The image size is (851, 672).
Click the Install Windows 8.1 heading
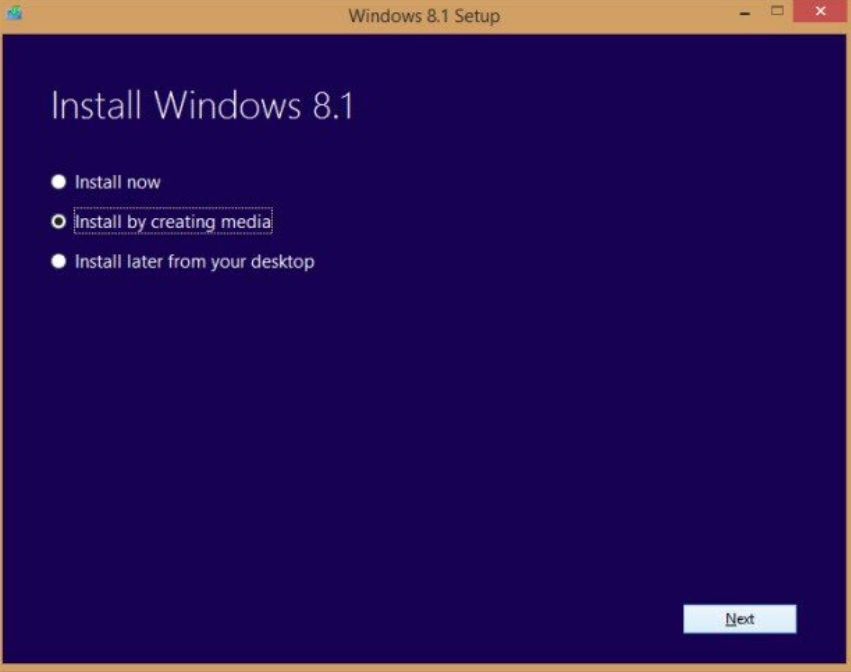(202, 105)
